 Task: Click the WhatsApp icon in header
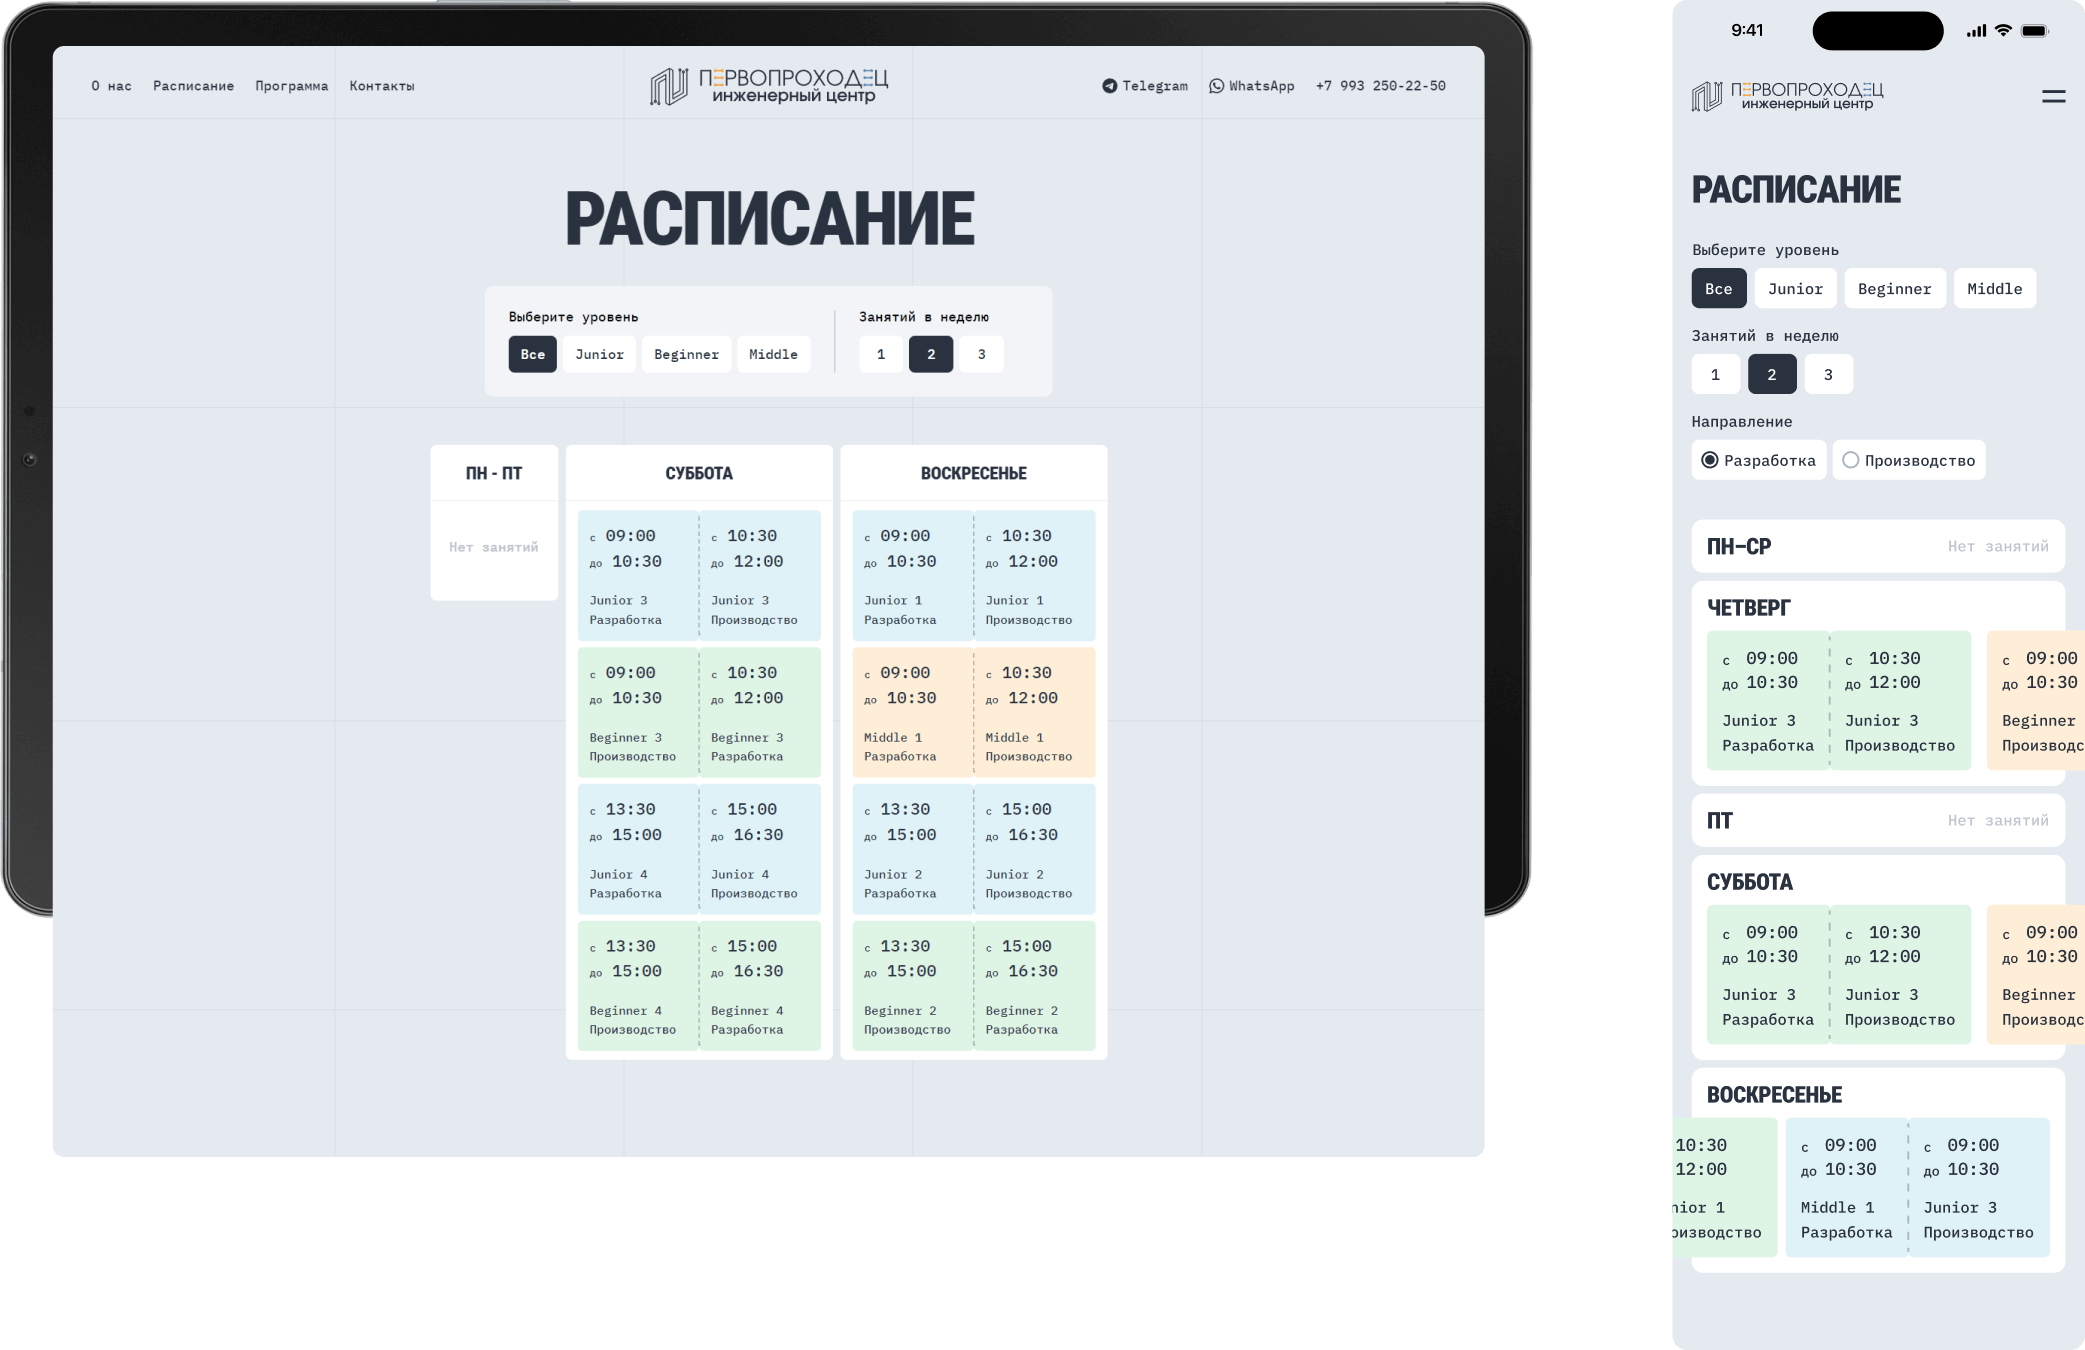1216,86
